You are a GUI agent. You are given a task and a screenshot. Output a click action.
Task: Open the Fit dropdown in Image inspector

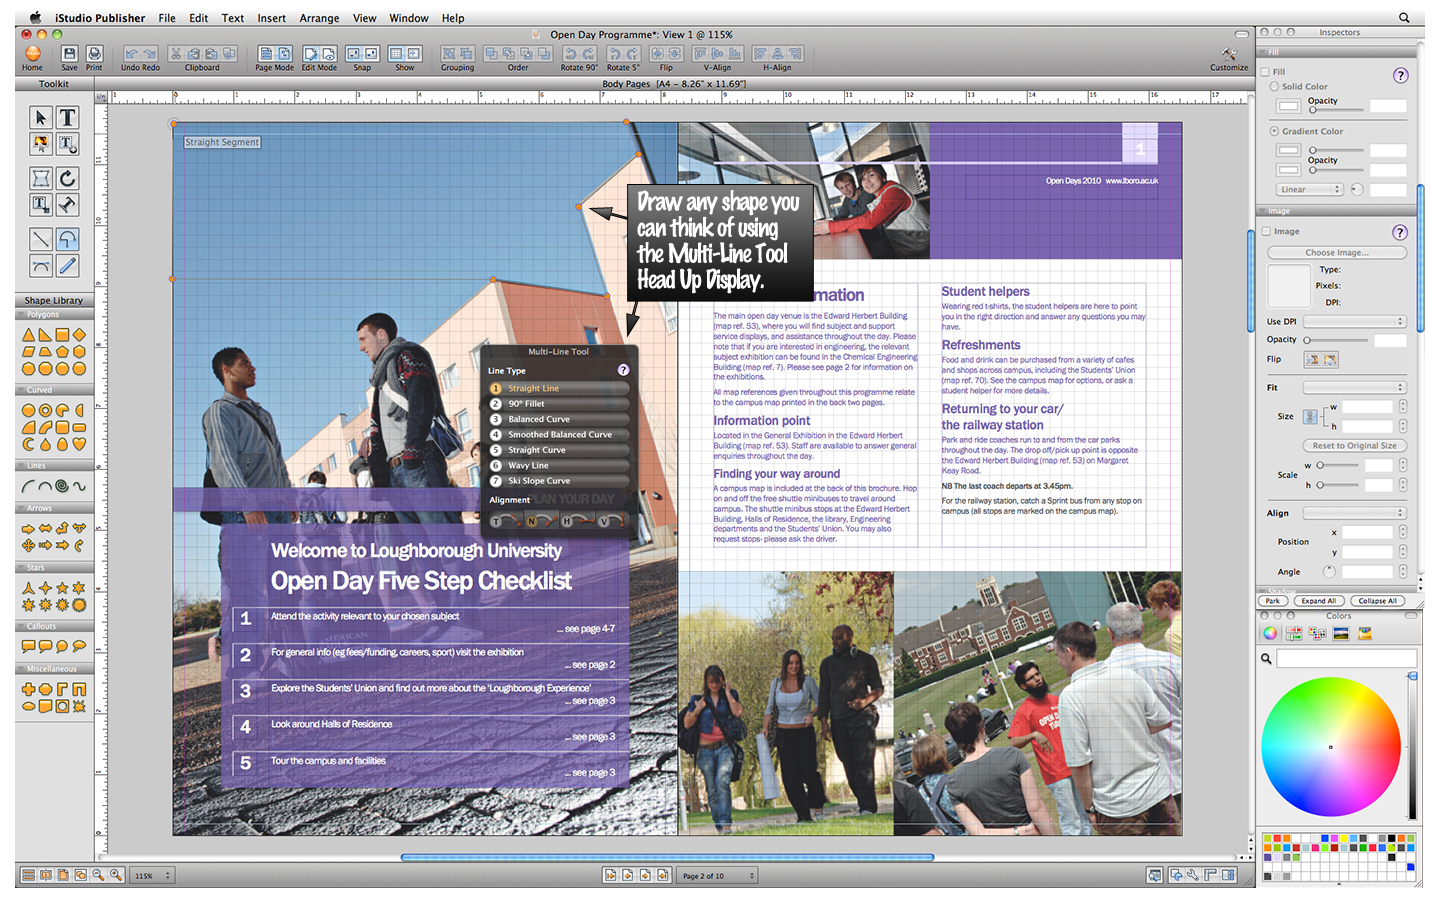[1355, 387]
